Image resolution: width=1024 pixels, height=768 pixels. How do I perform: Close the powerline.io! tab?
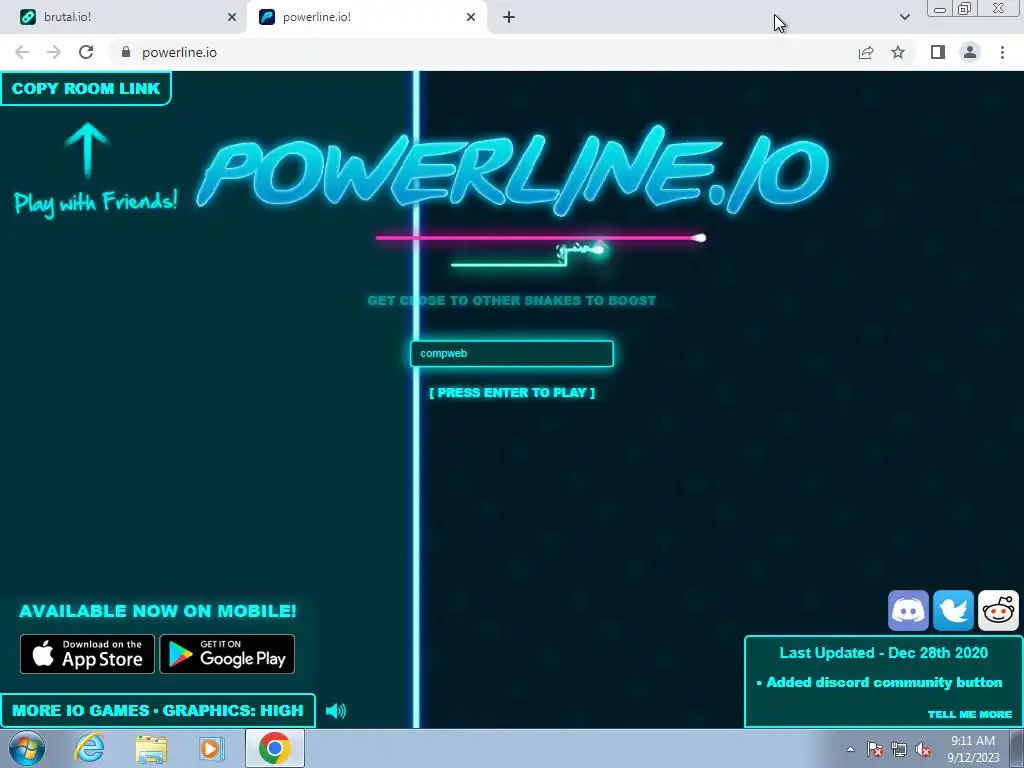pos(471,17)
